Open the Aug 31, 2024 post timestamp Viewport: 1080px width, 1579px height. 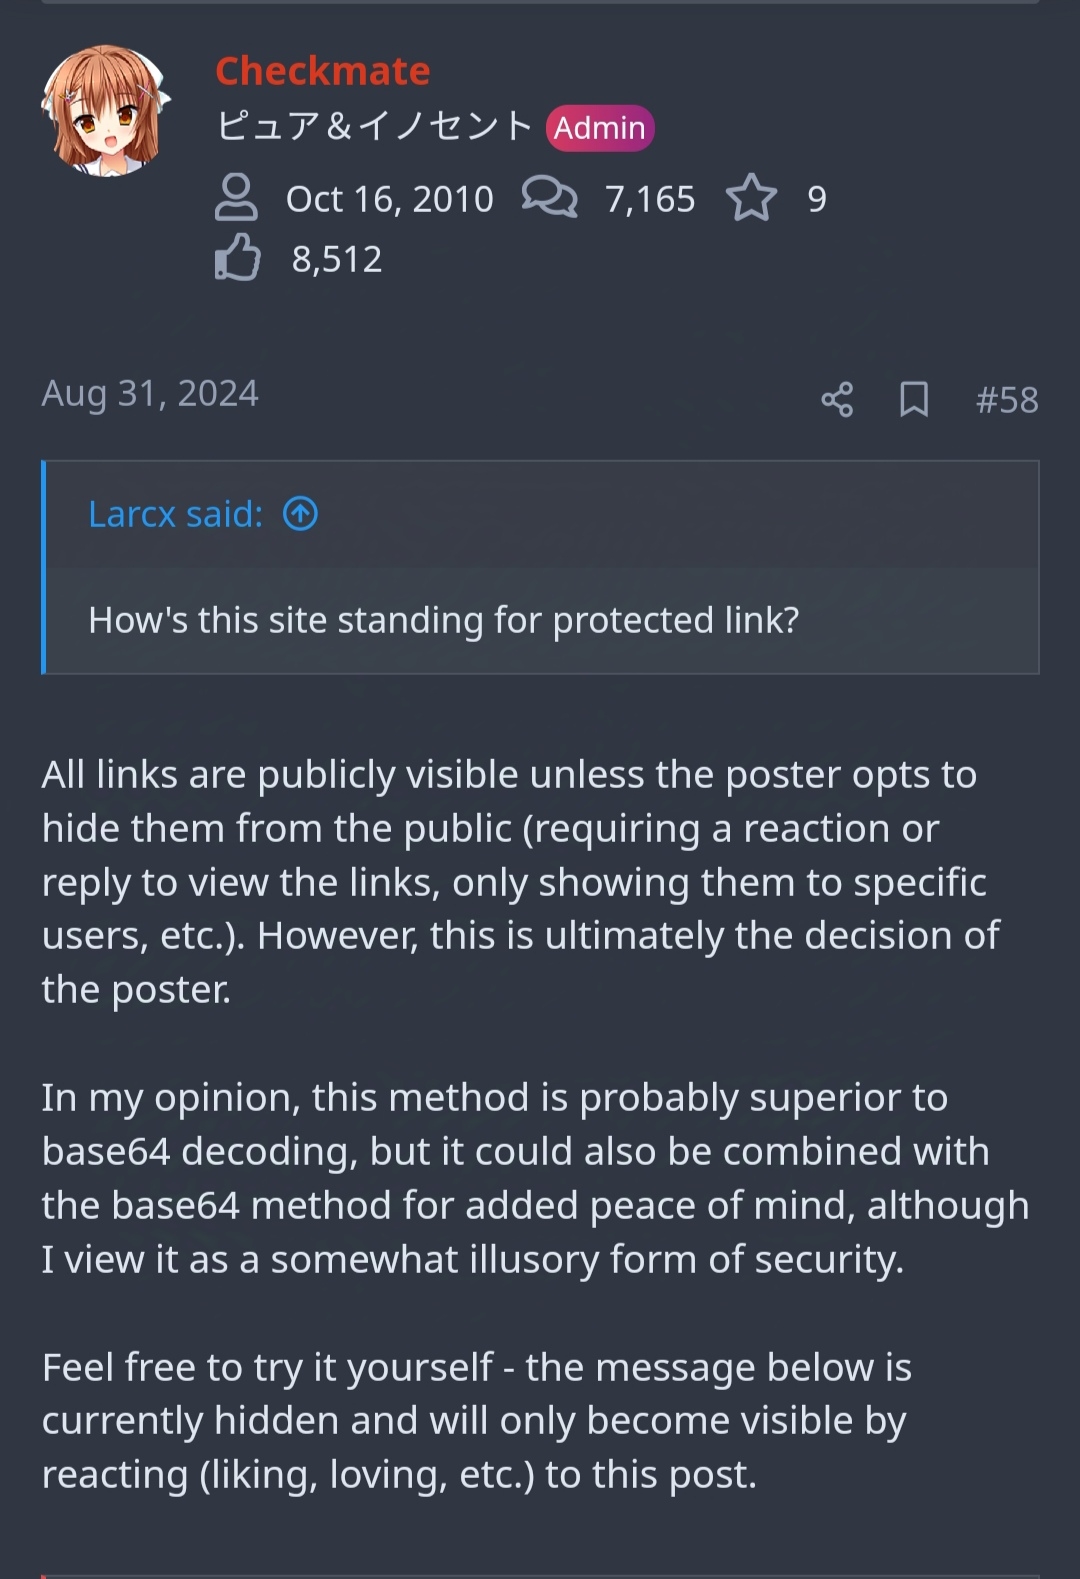150,393
